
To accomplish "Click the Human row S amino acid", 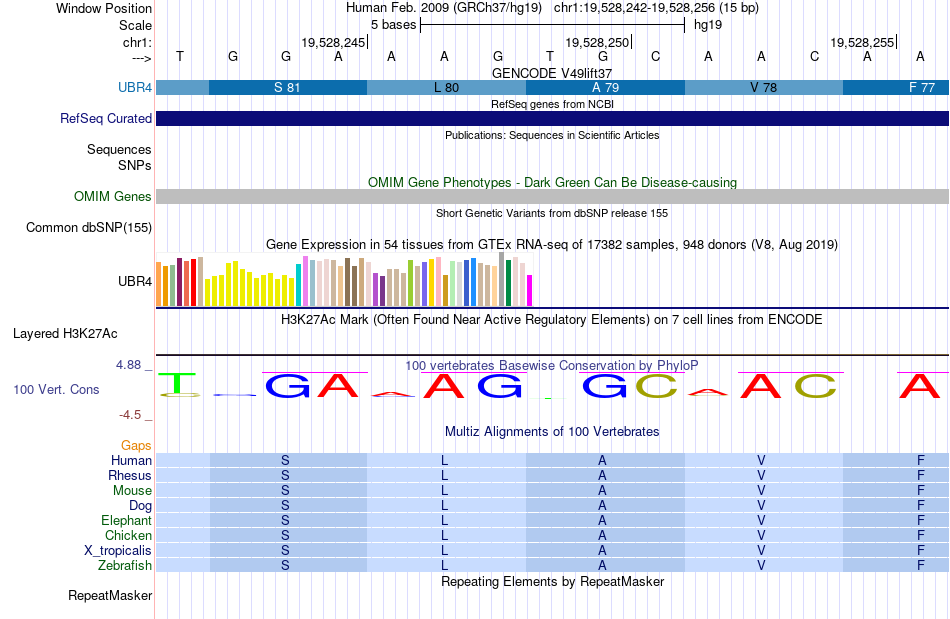I will pos(285,460).
